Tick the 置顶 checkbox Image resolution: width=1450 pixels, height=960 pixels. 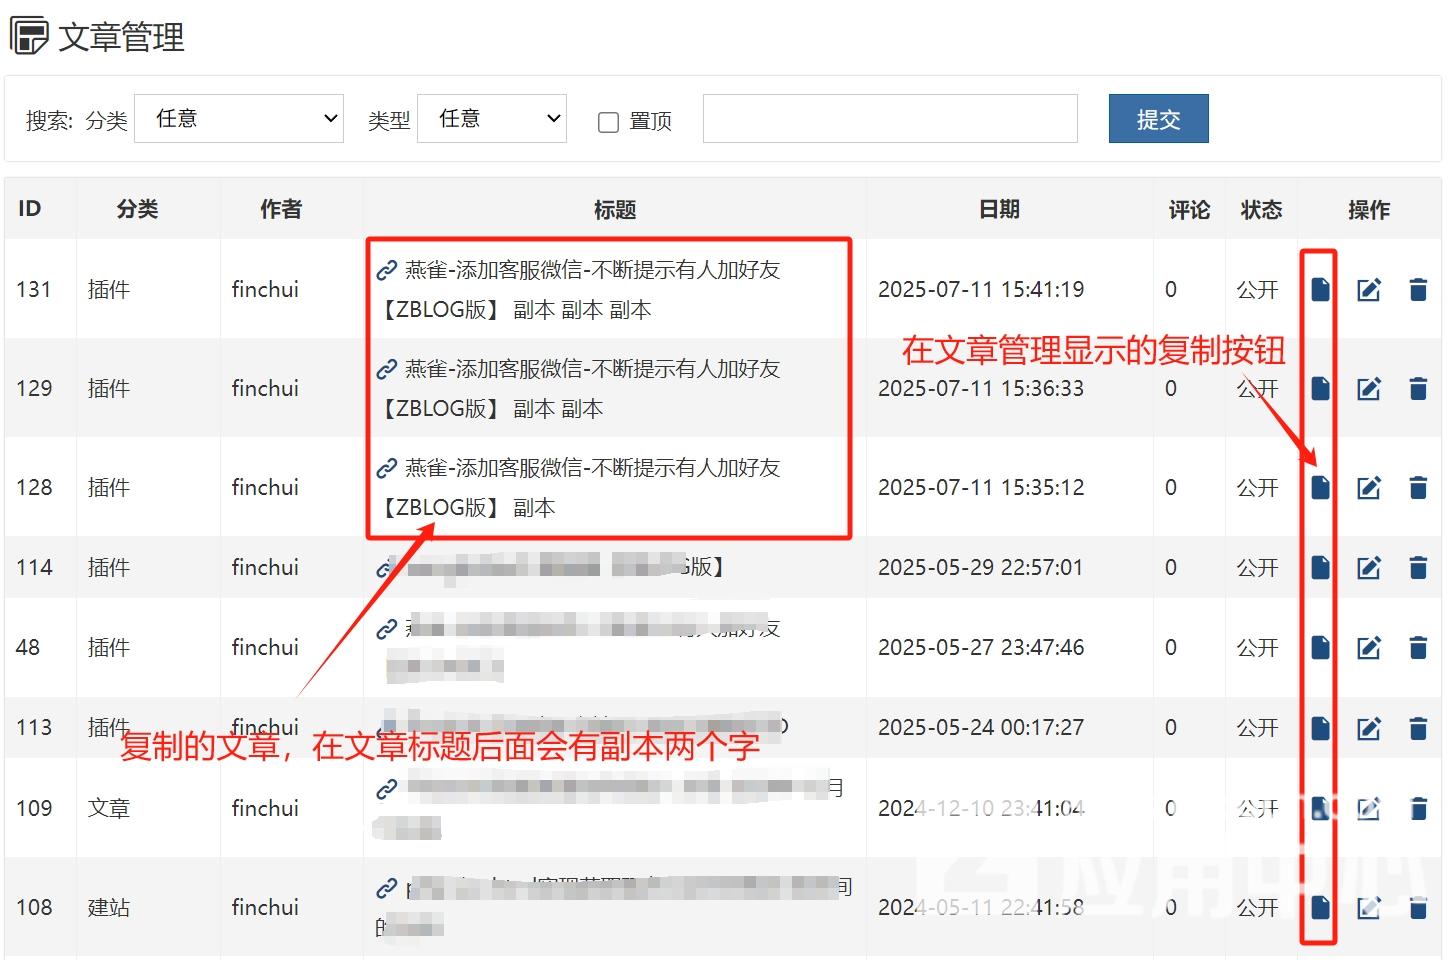coord(608,122)
